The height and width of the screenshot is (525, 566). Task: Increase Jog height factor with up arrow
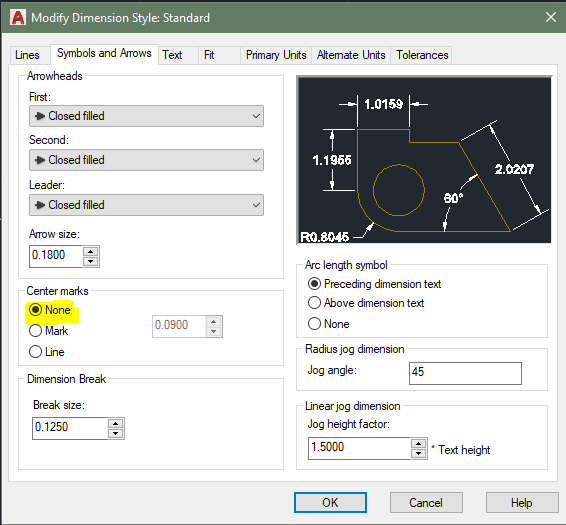coord(418,444)
